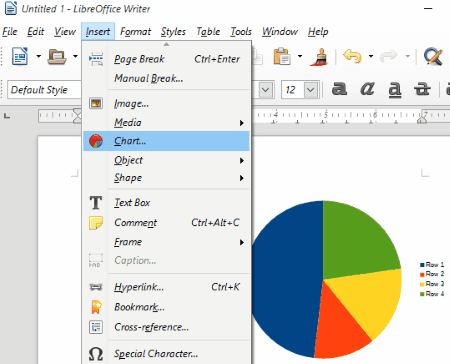
Task: Toggle Underline formatting
Action: coord(395,90)
